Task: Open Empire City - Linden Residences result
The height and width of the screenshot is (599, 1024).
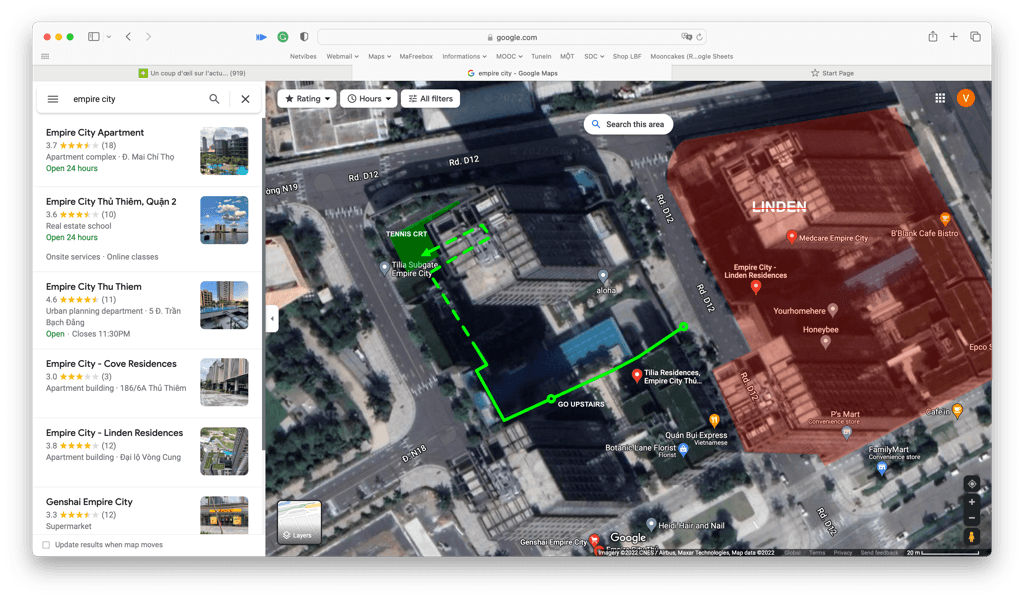Action: point(147,451)
